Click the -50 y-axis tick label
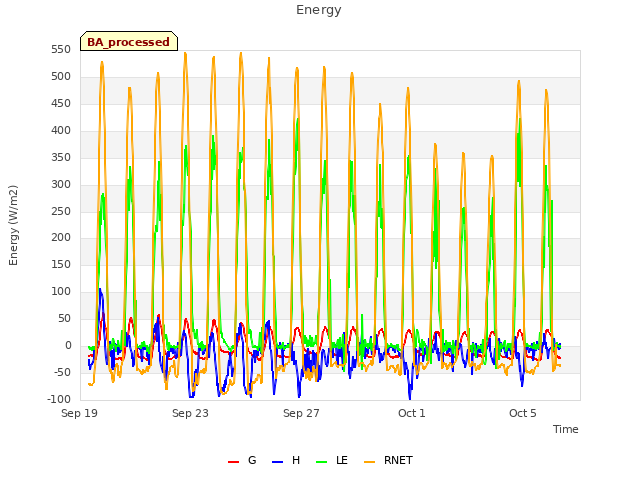640x480 pixels. tap(62, 373)
